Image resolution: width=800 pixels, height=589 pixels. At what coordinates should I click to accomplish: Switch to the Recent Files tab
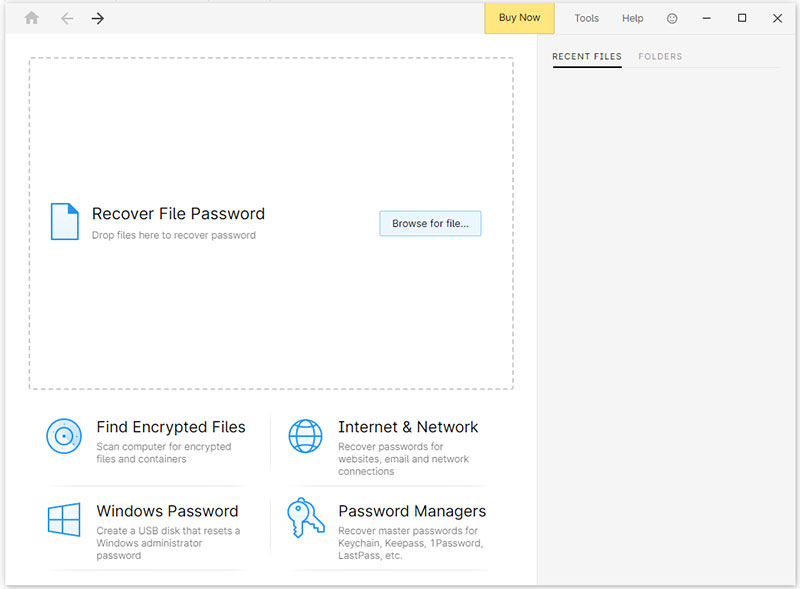tap(587, 57)
